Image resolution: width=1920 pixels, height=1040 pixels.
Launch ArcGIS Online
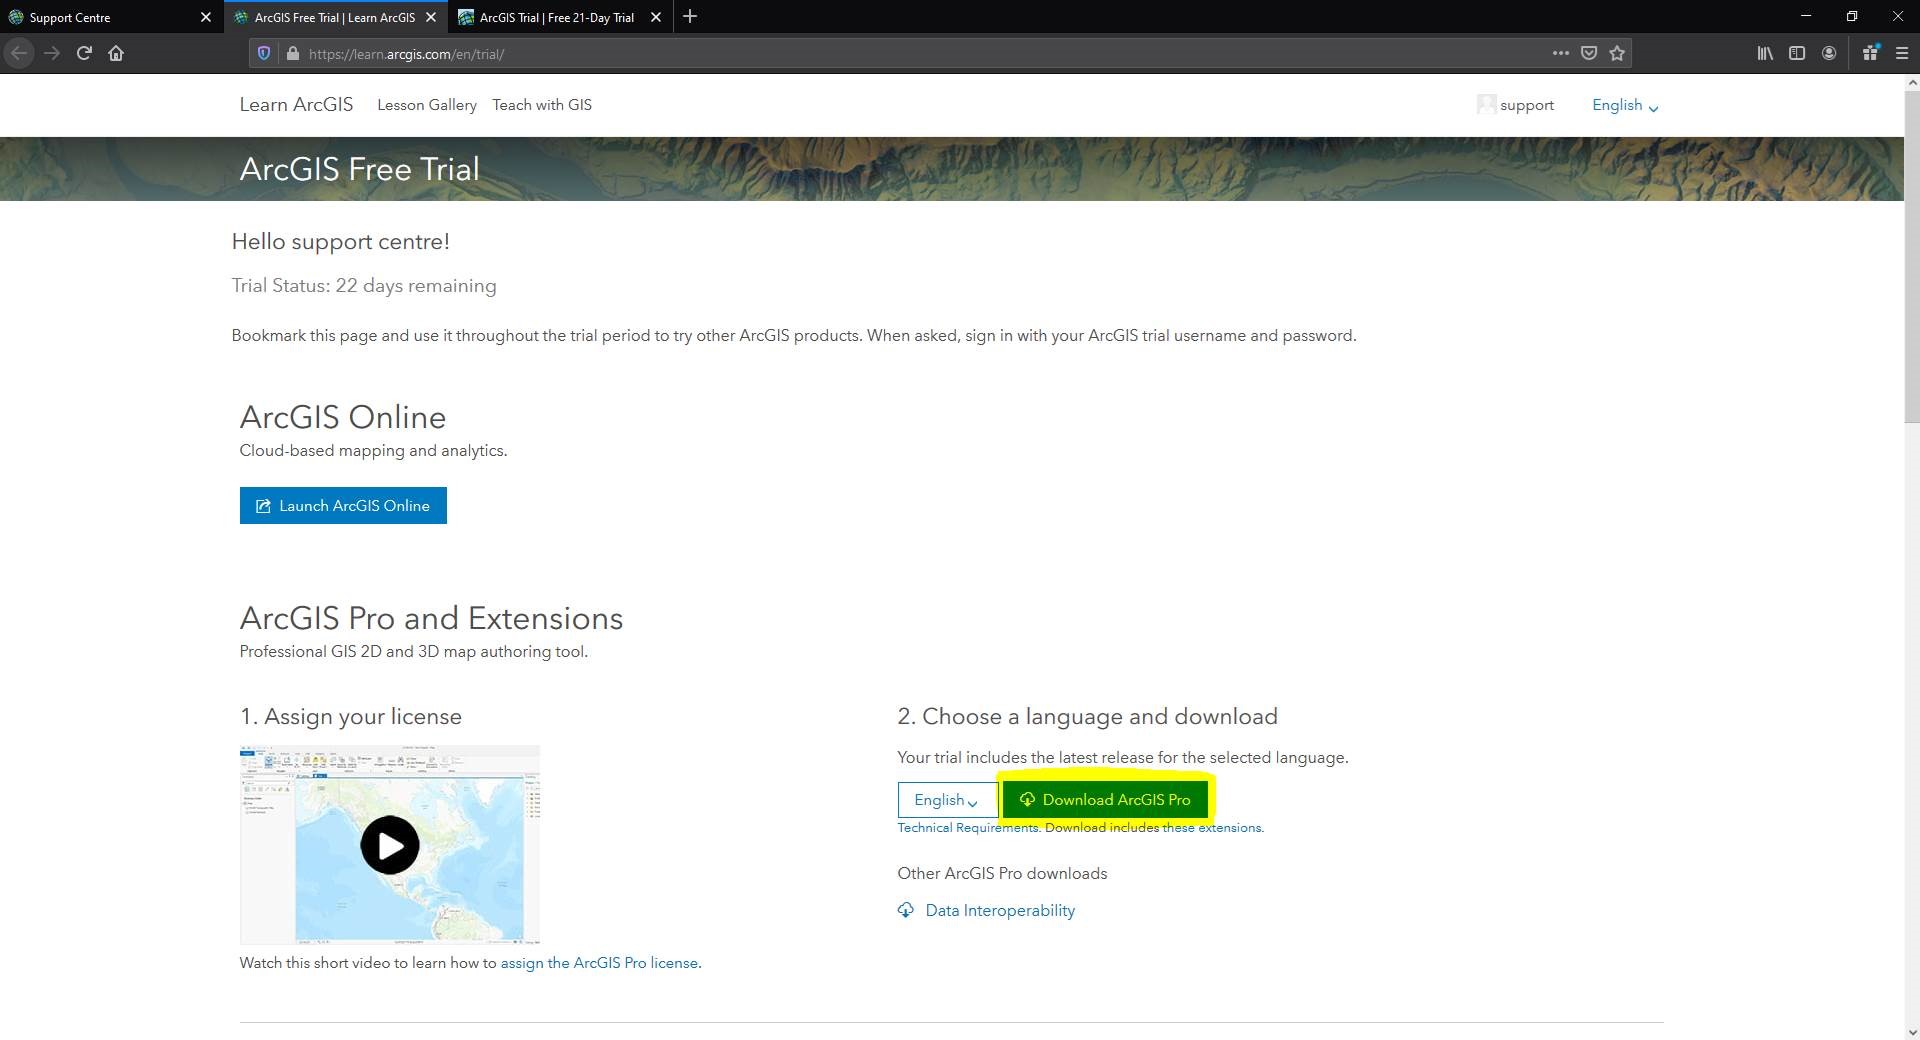click(343, 506)
